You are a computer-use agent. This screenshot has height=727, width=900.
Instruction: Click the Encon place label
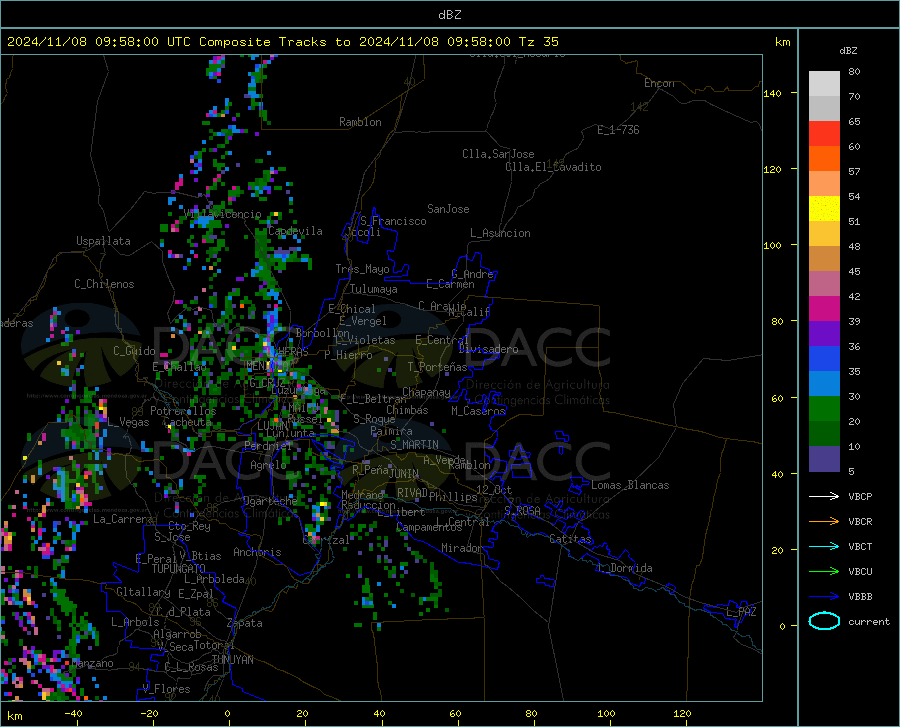coord(659,83)
